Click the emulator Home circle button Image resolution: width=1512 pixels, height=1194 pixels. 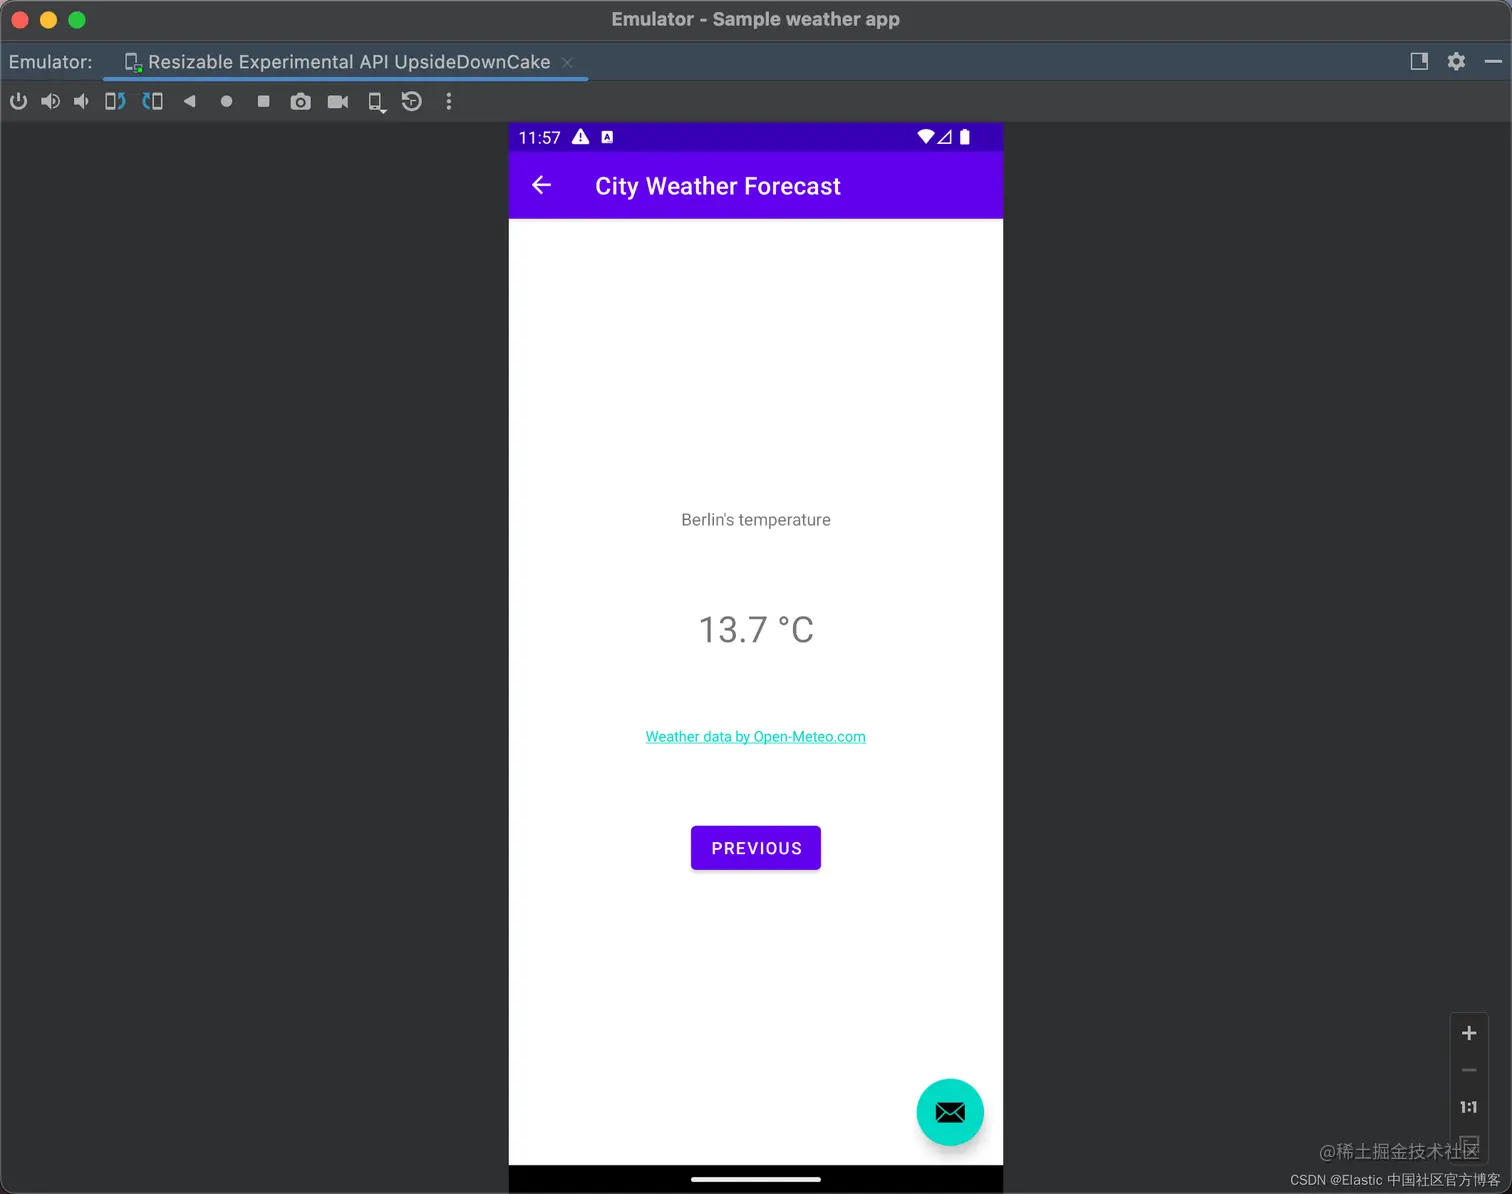point(226,101)
